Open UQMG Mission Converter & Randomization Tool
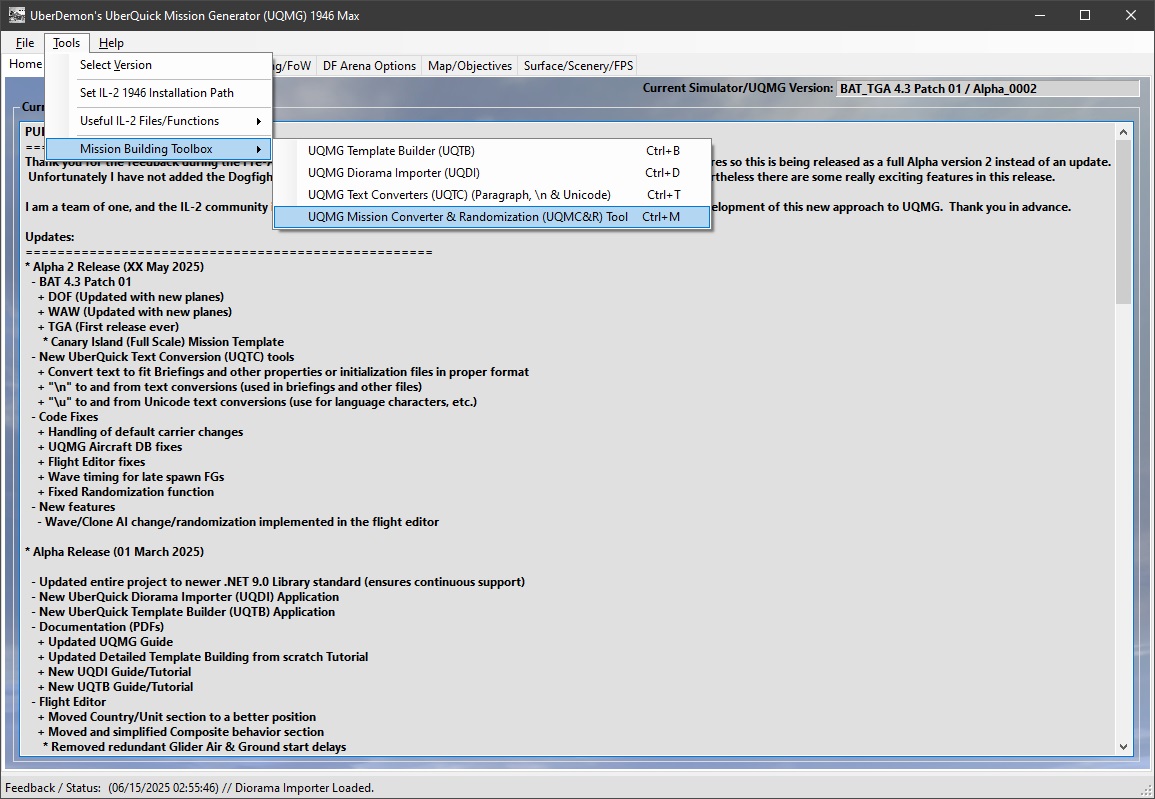 coord(491,217)
